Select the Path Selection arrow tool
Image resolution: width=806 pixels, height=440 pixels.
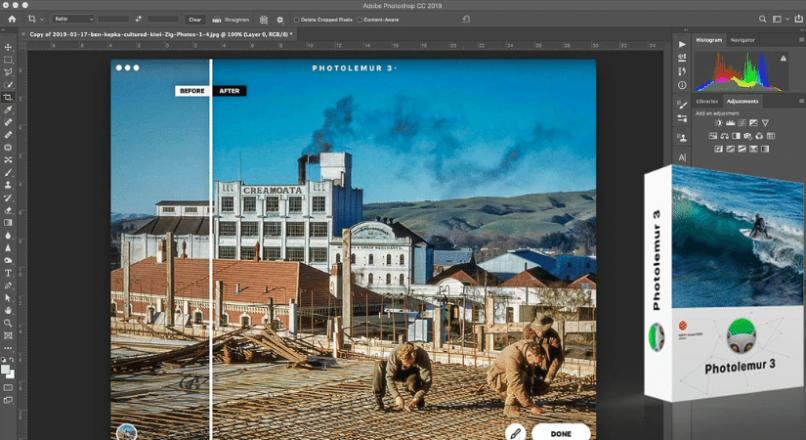coord(8,298)
